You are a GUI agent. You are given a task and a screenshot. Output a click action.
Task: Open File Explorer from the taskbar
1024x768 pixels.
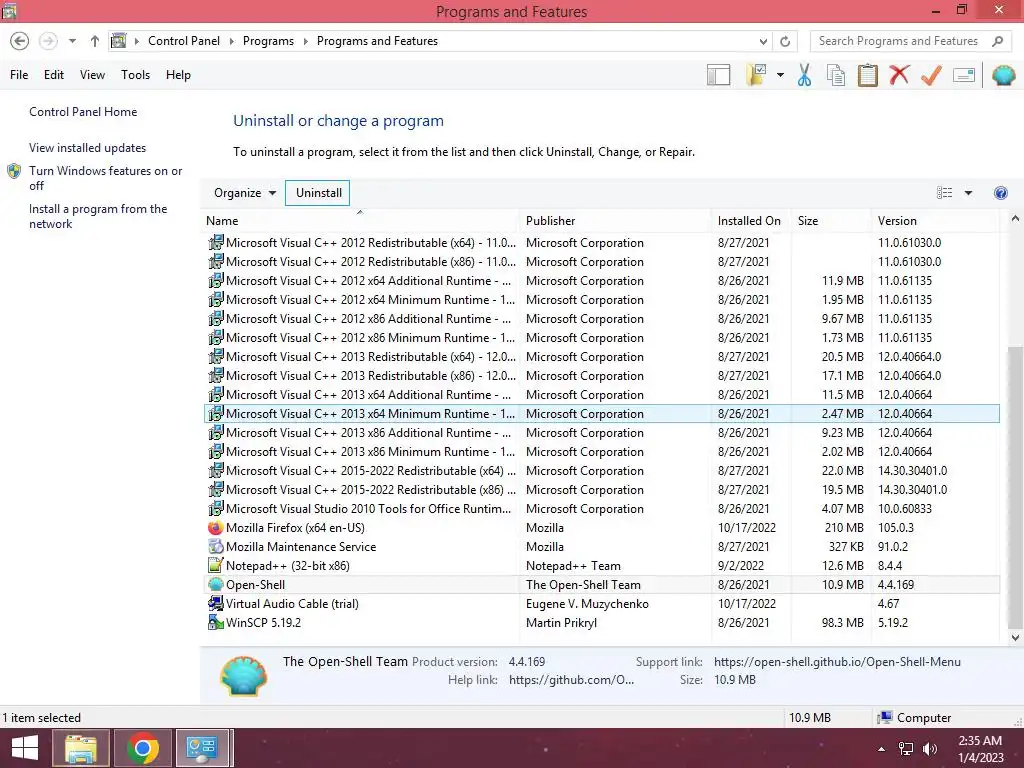click(81, 748)
